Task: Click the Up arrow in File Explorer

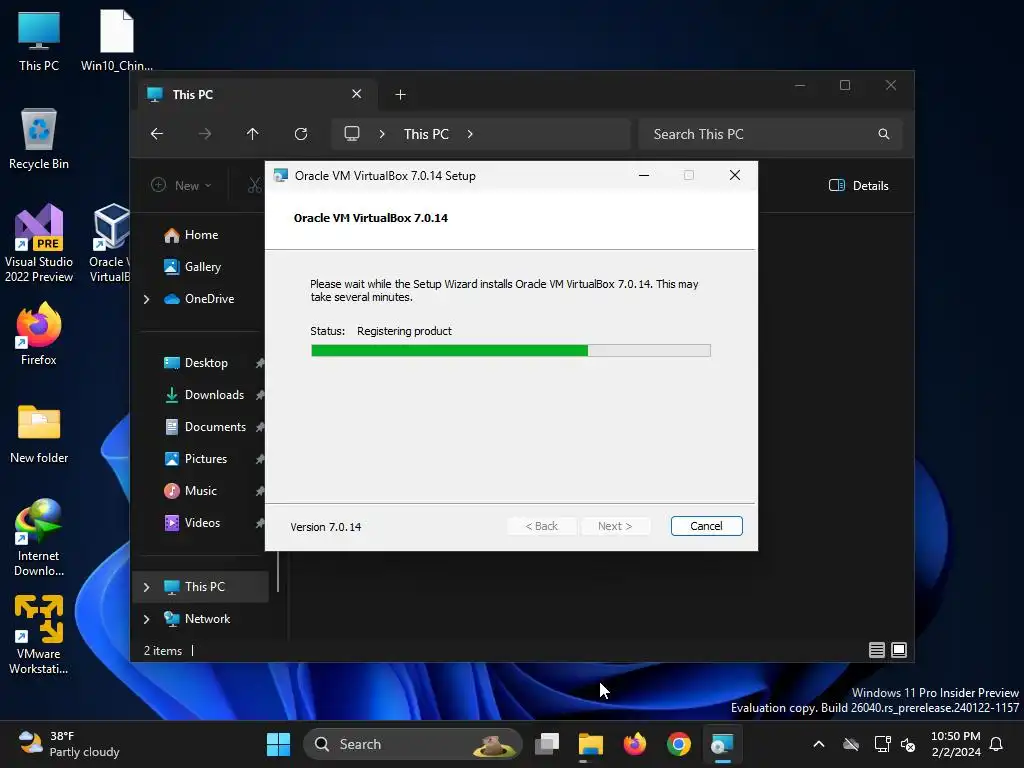Action: 253,134
